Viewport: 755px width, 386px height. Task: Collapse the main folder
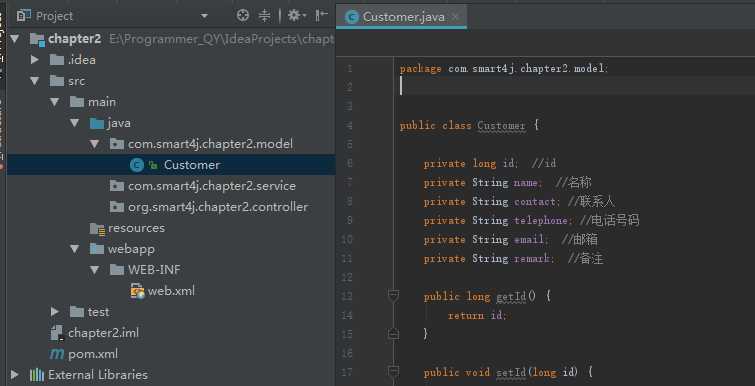[54, 102]
